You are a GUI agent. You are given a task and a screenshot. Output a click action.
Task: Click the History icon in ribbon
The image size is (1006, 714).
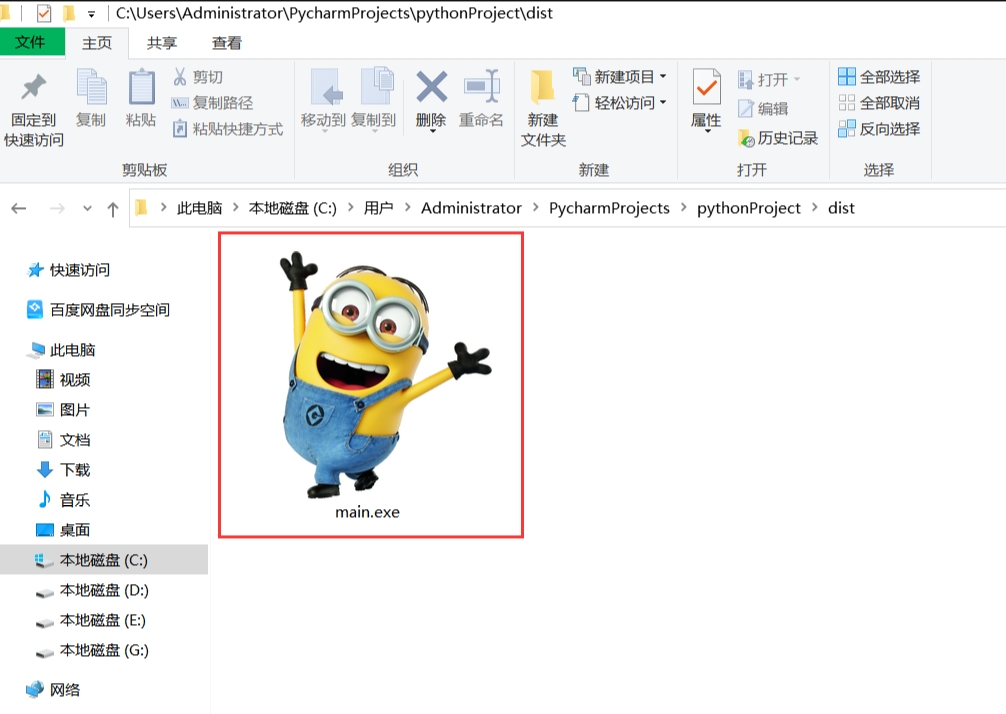[x=746, y=138]
